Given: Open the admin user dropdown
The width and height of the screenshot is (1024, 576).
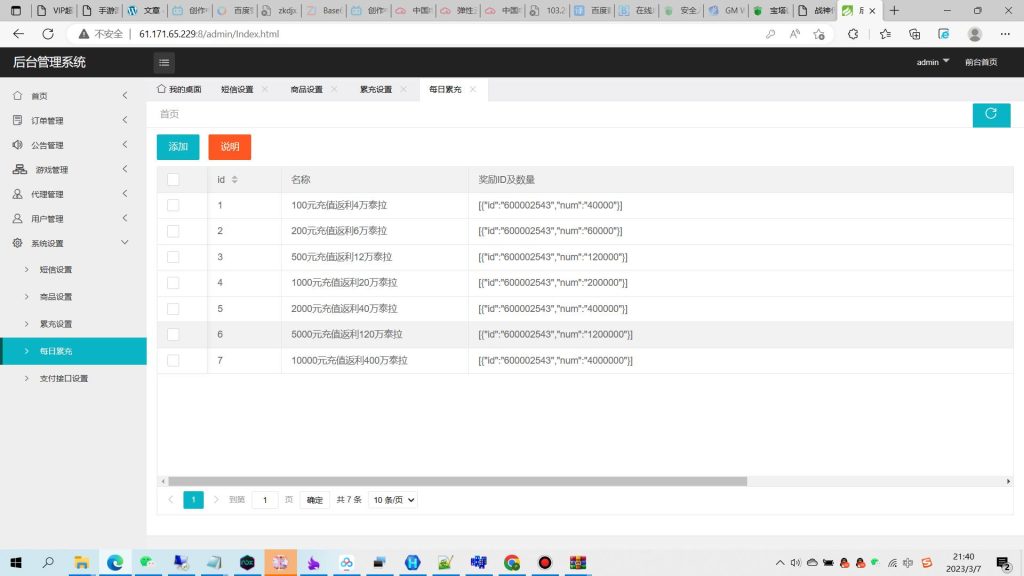Looking at the screenshot, I should pyautogui.click(x=933, y=62).
